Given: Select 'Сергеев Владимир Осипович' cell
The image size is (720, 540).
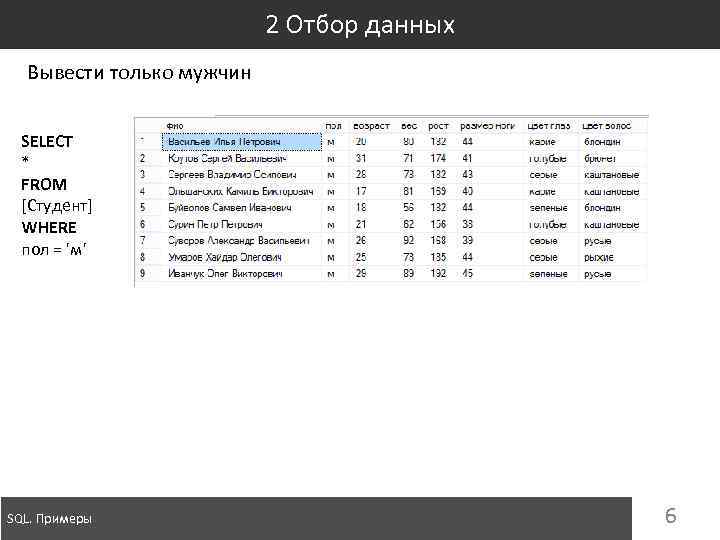Looking at the screenshot, I should pos(232,175).
